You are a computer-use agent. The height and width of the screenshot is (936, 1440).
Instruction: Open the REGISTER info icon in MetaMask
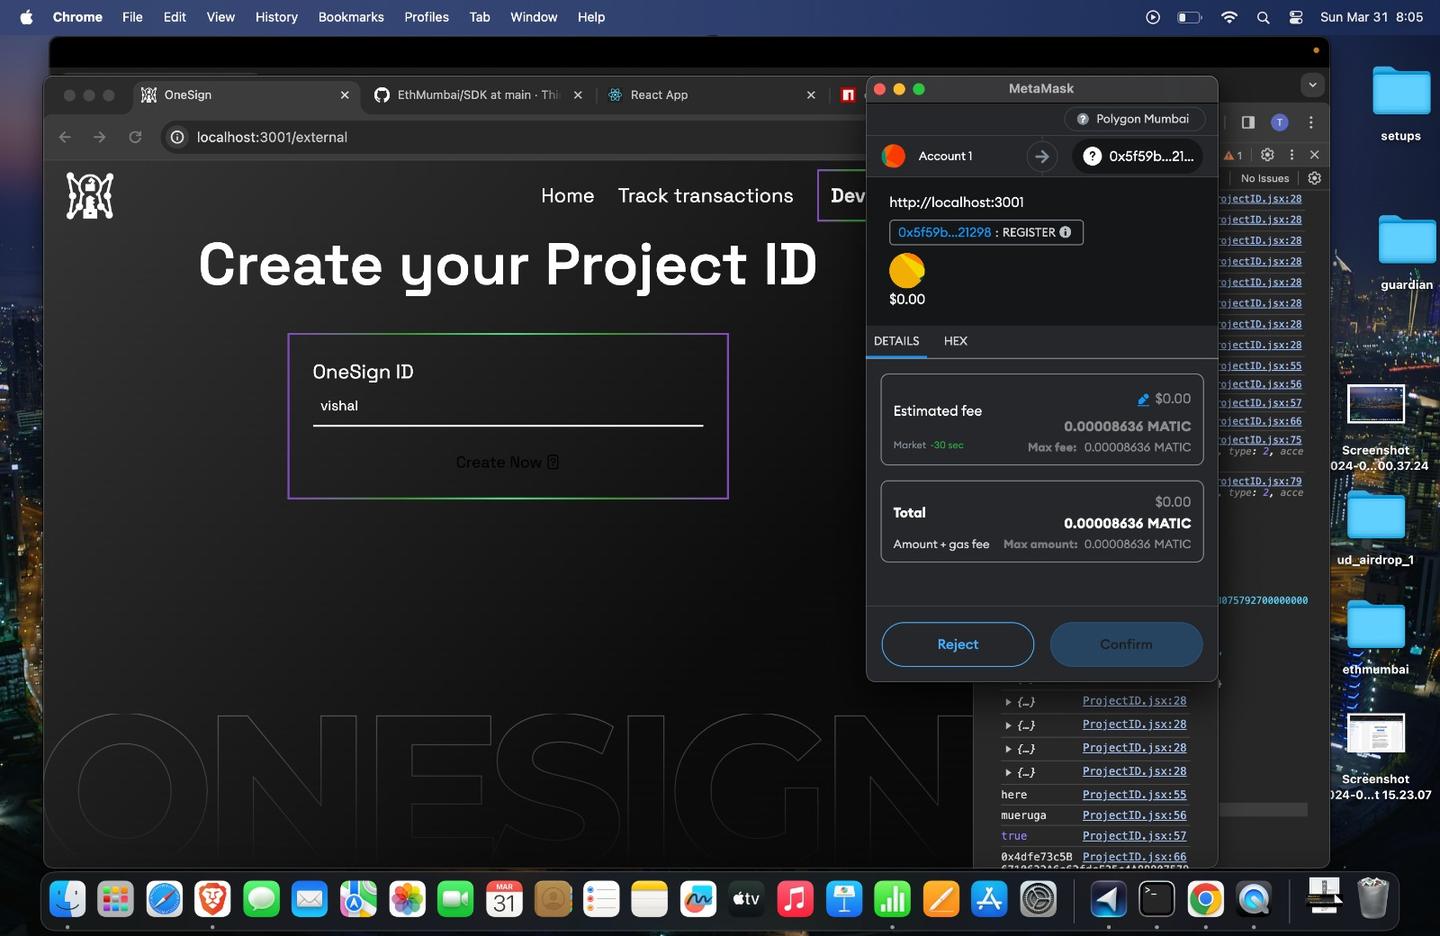tap(1066, 232)
